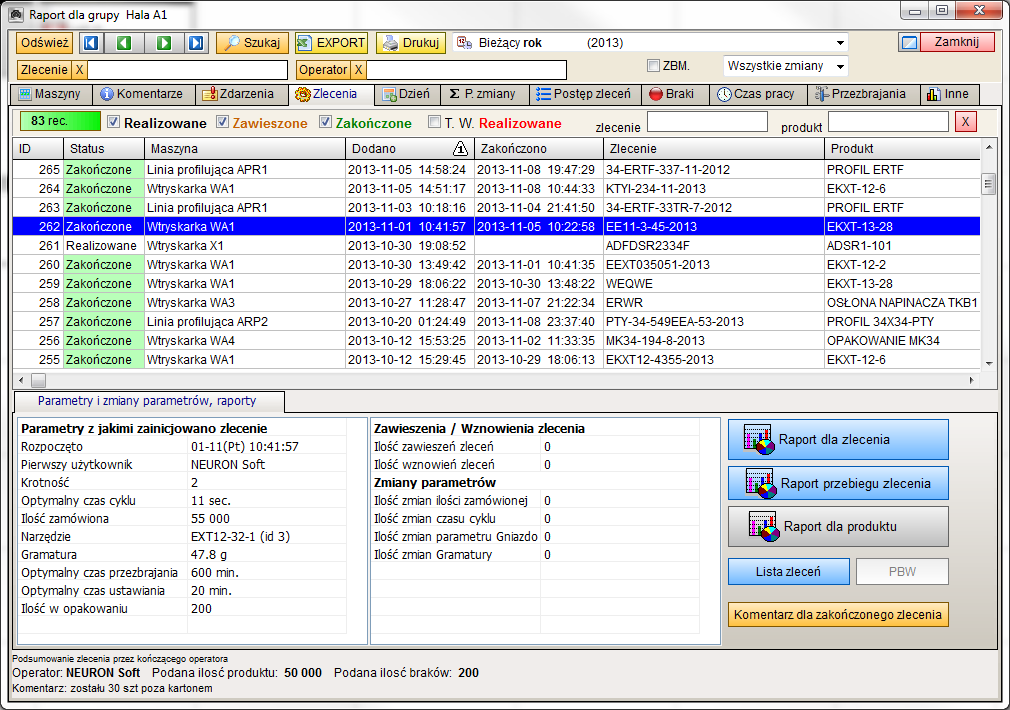Go to previous record with the green left arrow
1010x710 pixels.
click(124, 43)
